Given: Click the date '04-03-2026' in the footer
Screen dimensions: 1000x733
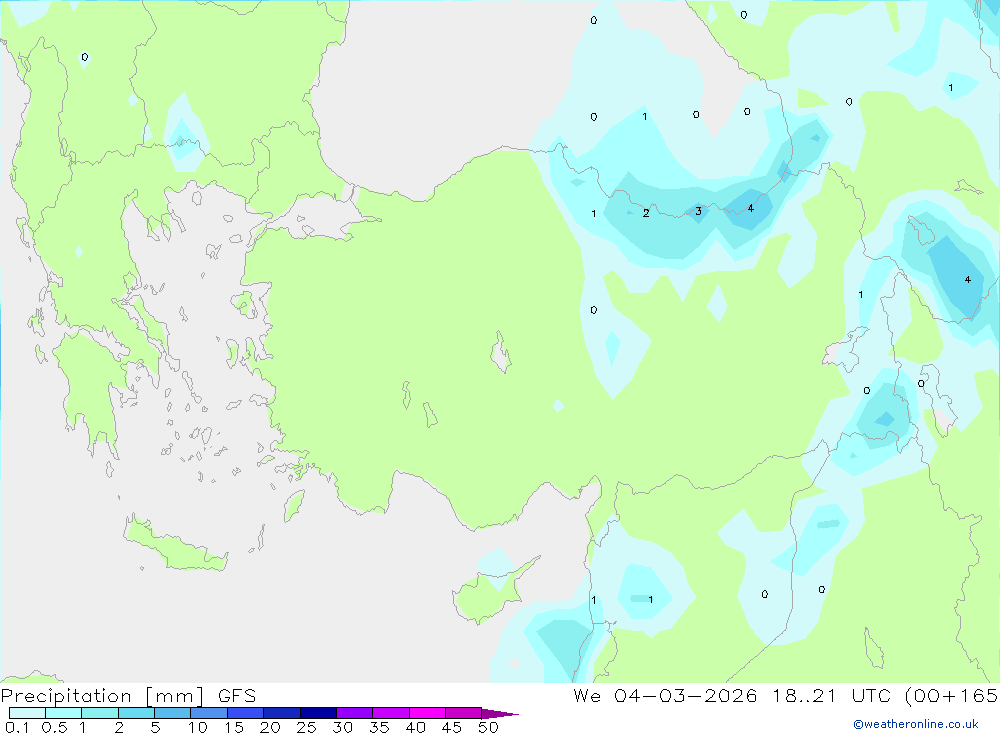Looking at the screenshot, I should tap(686, 695).
